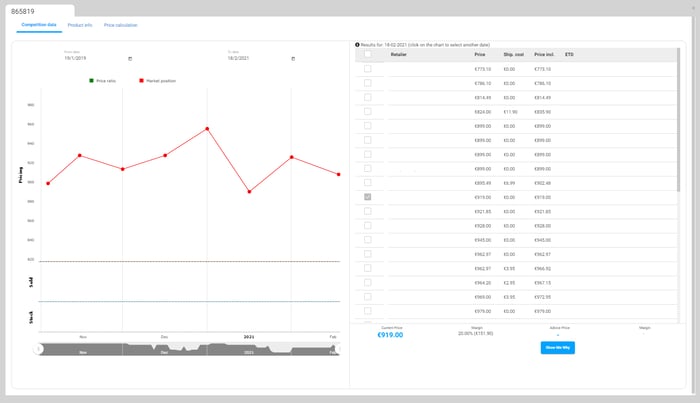The height and width of the screenshot is (403, 700).
Task: Click the €6.99 shipping cost cell
Action: click(x=509, y=183)
